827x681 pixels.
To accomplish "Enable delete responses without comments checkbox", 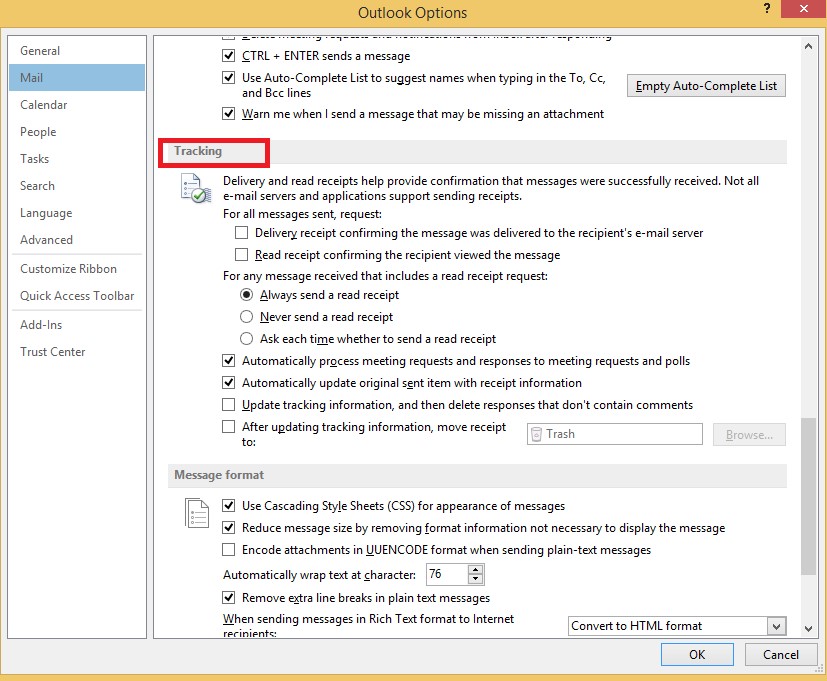I will point(228,405).
